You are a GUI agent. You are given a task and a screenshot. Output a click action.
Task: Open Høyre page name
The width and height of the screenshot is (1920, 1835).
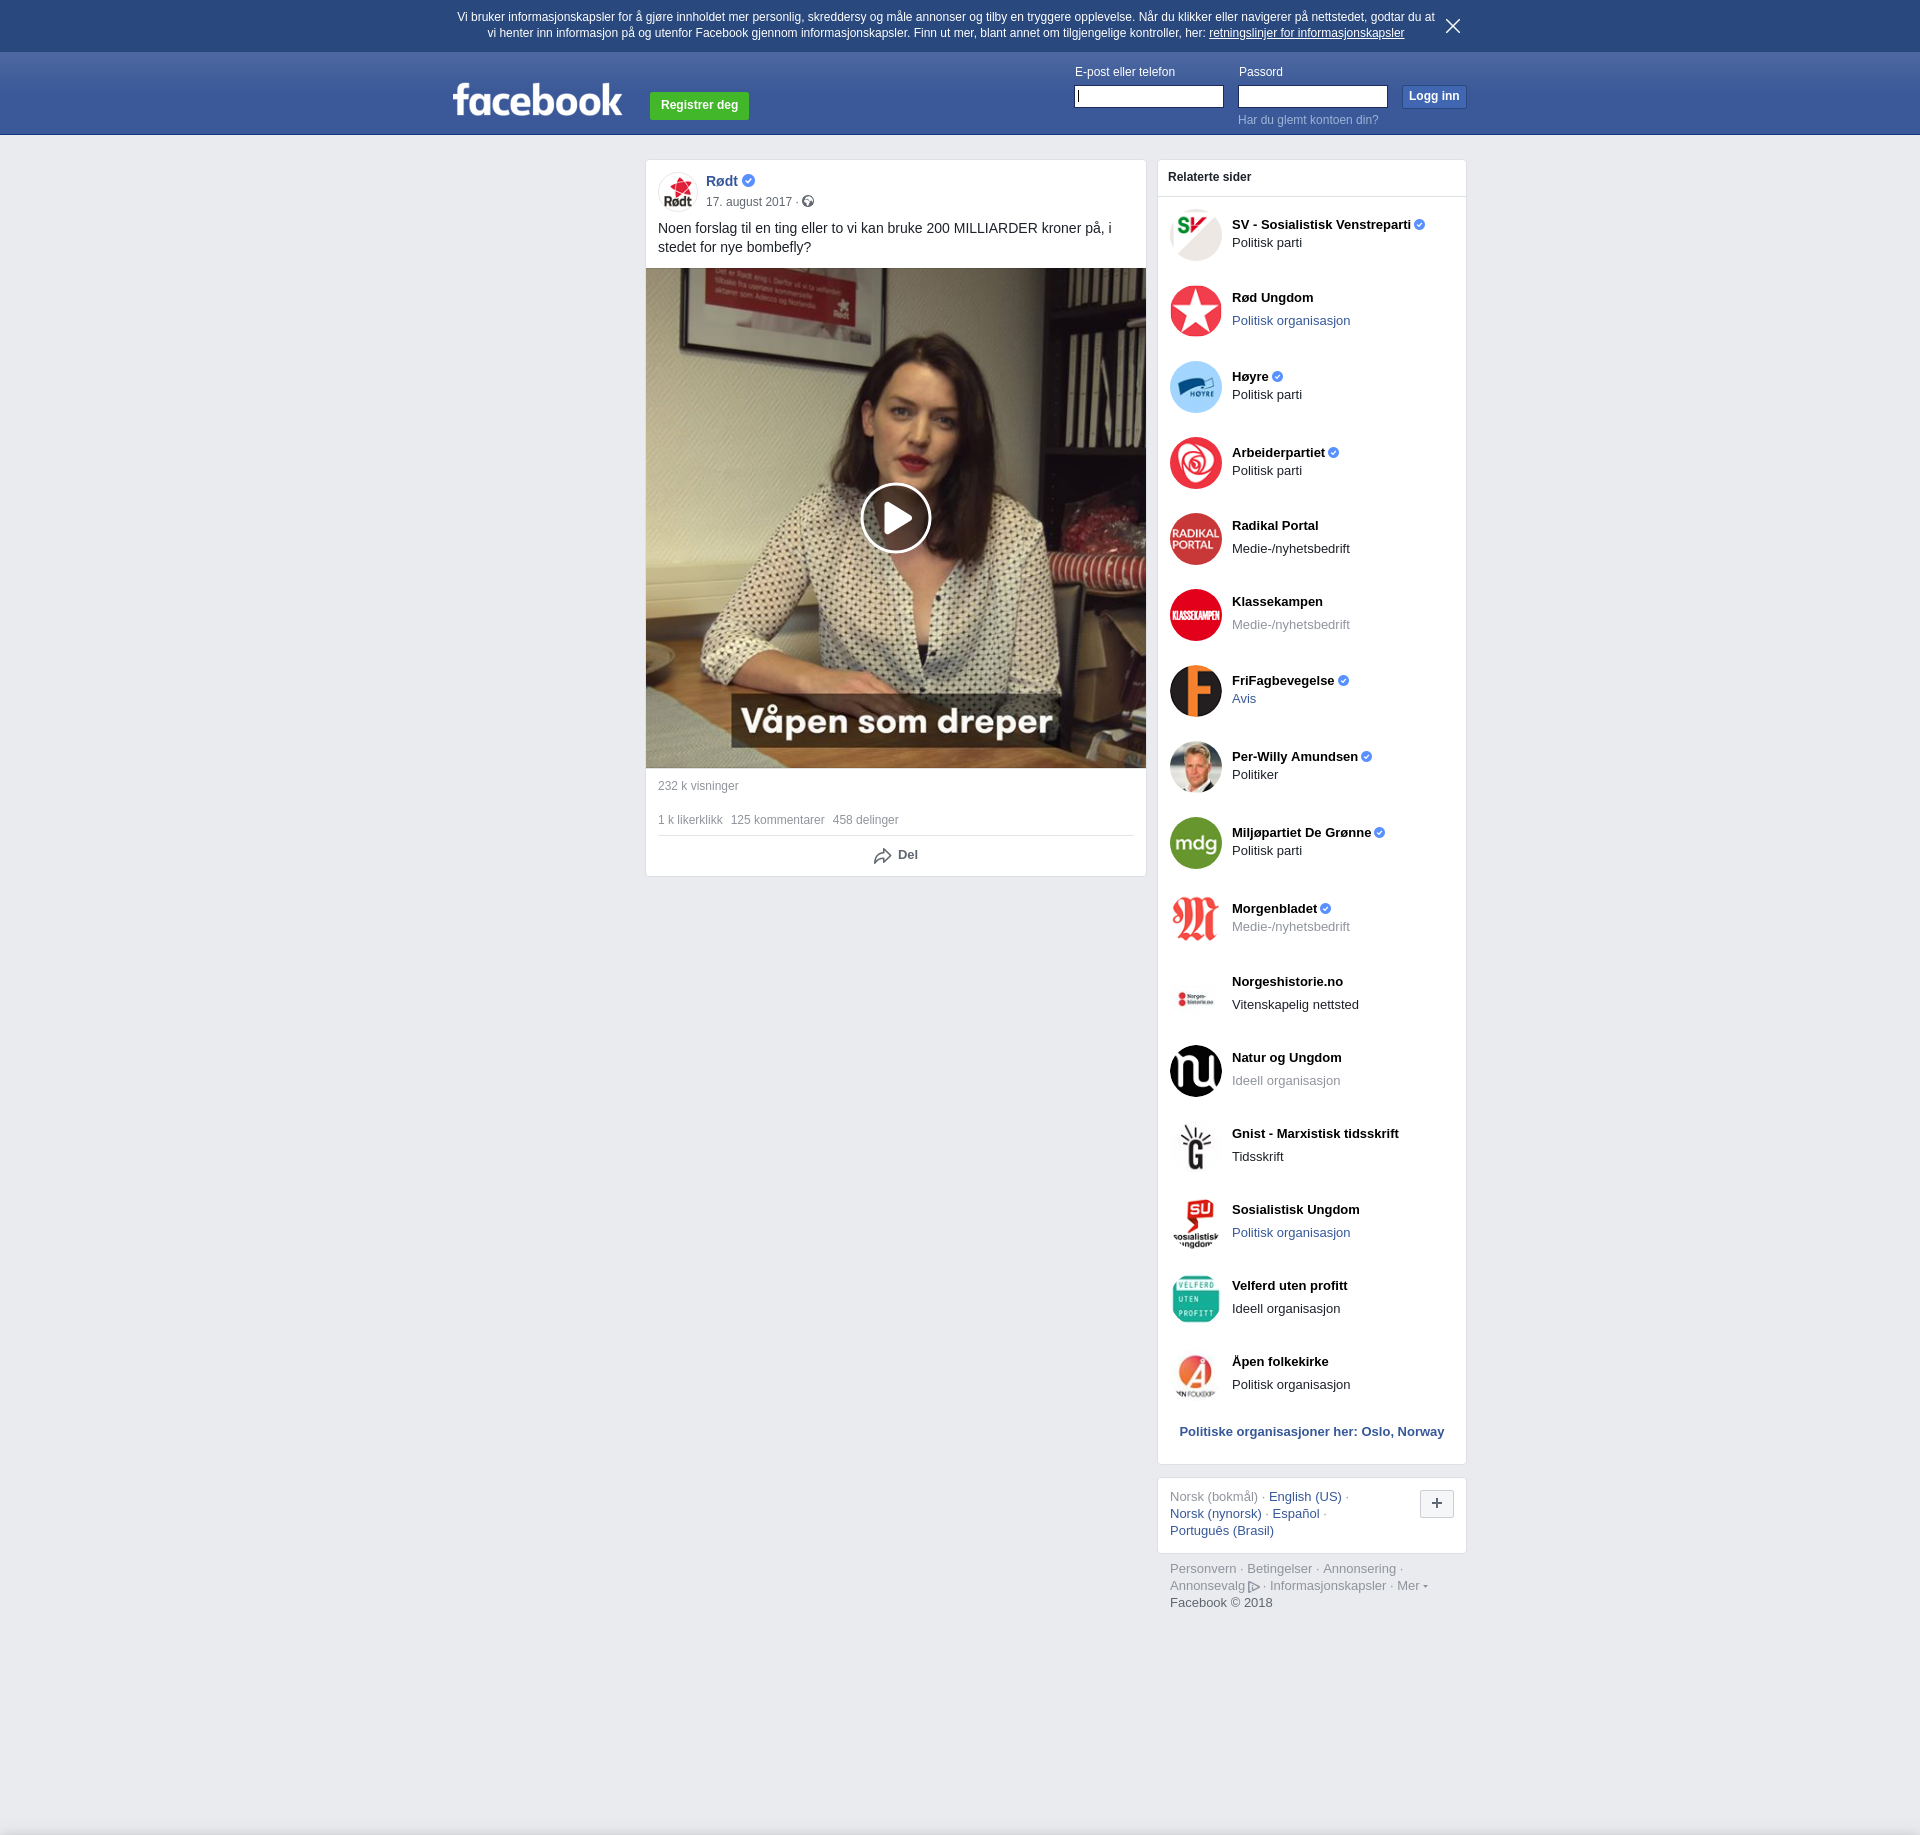coord(1250,377)
